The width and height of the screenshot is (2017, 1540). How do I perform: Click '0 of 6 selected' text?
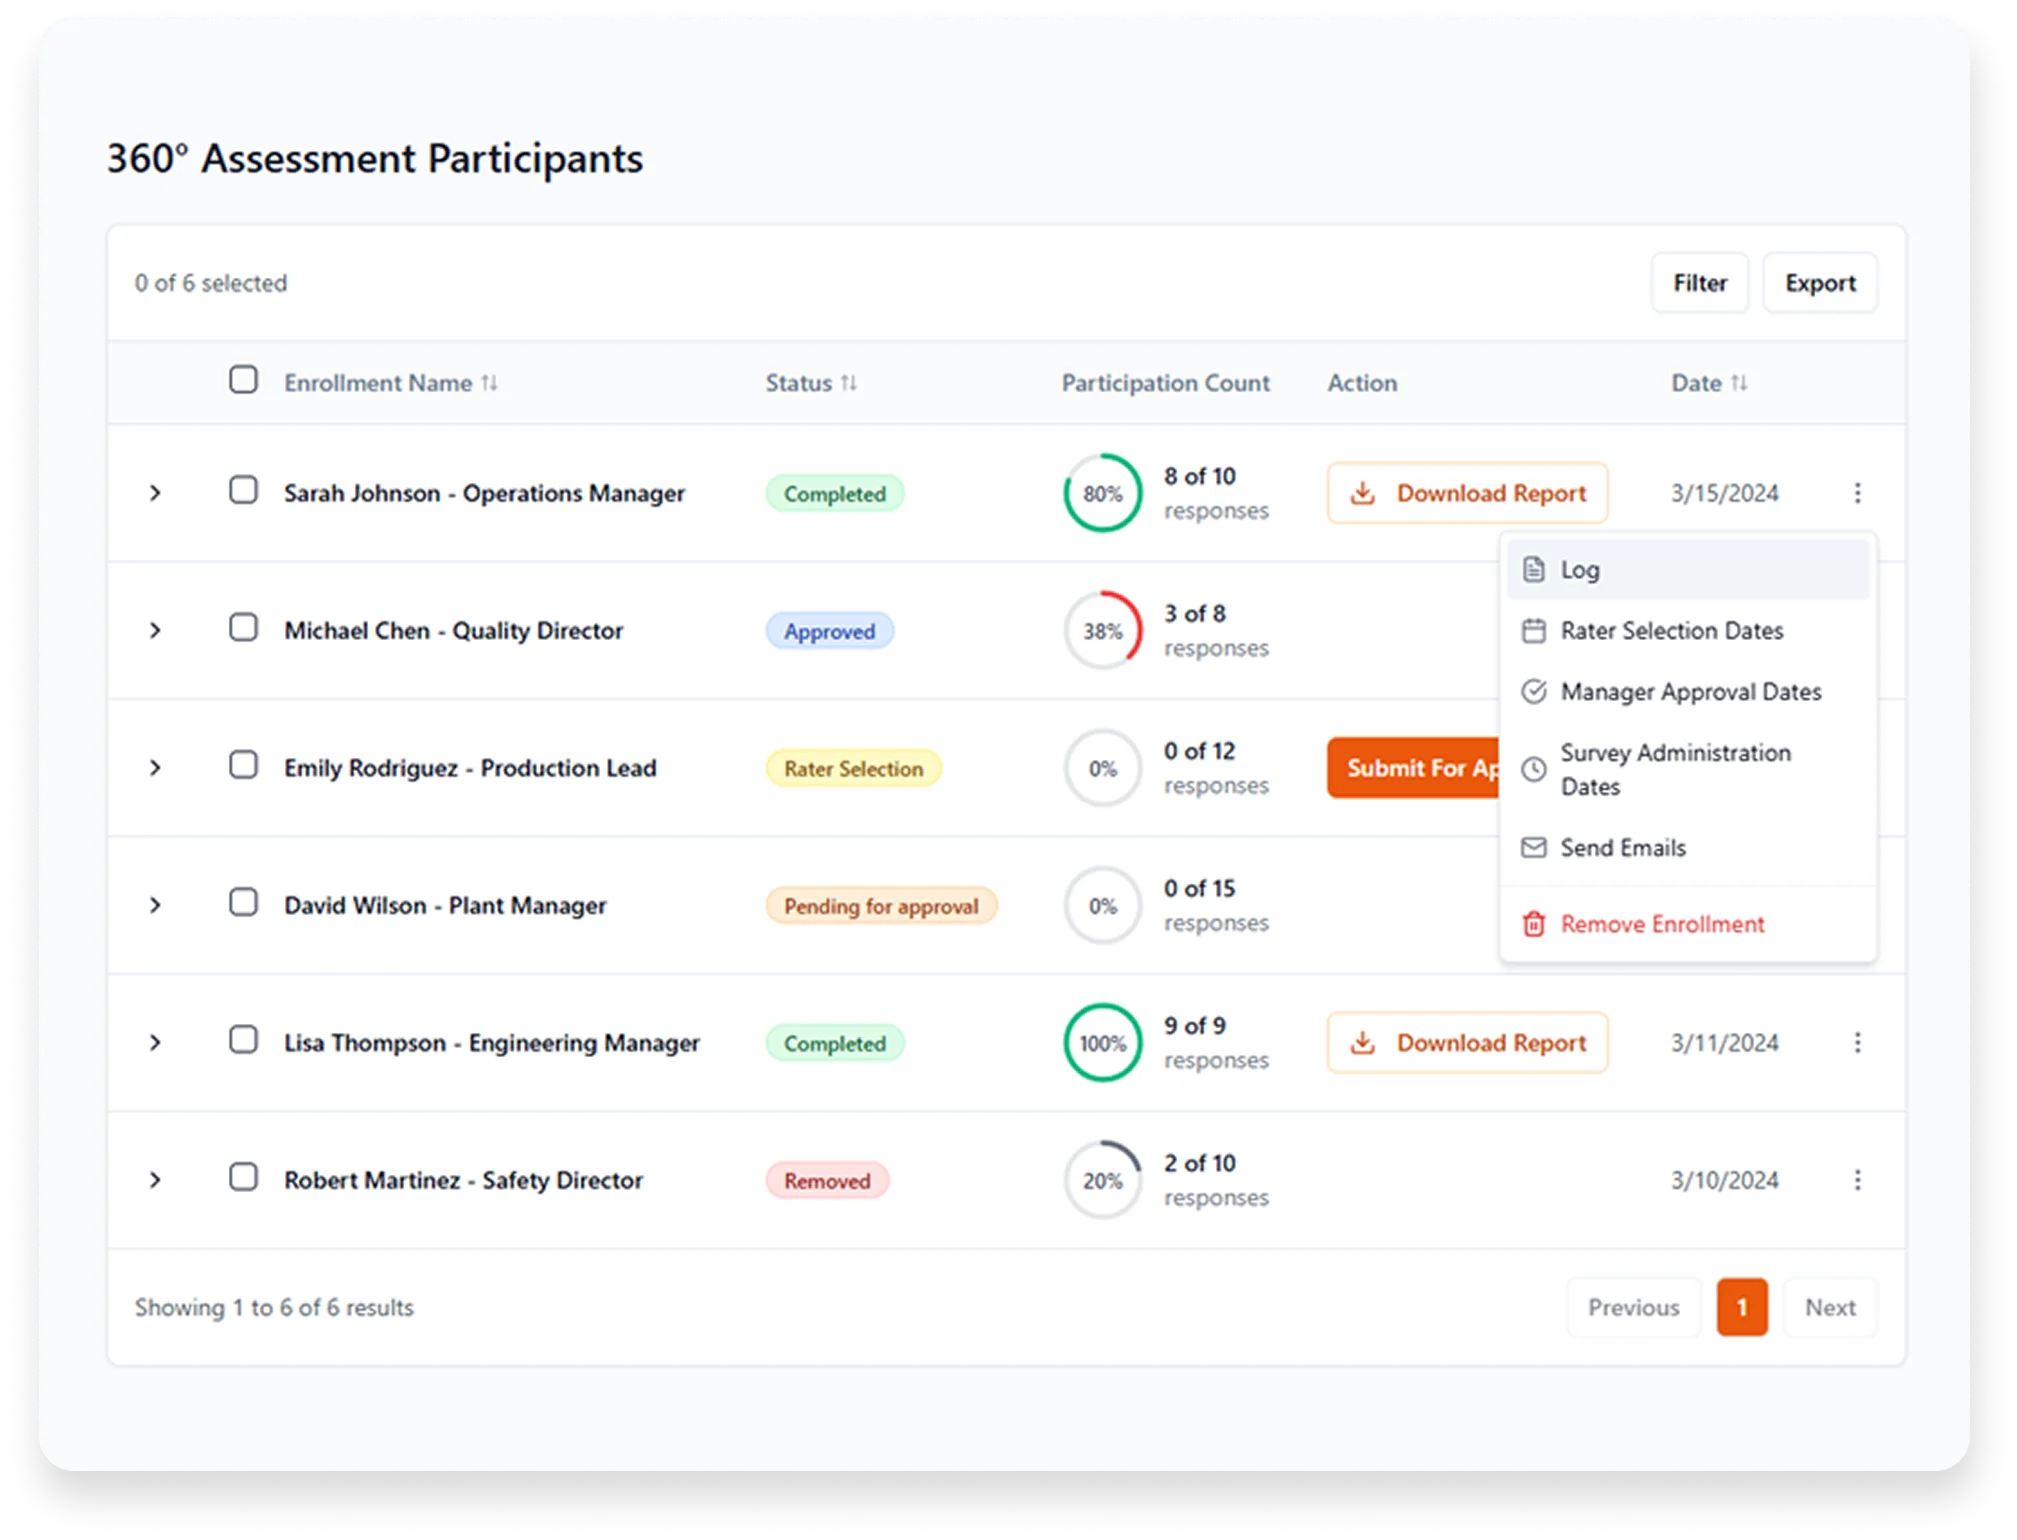(x=211, y=283)
